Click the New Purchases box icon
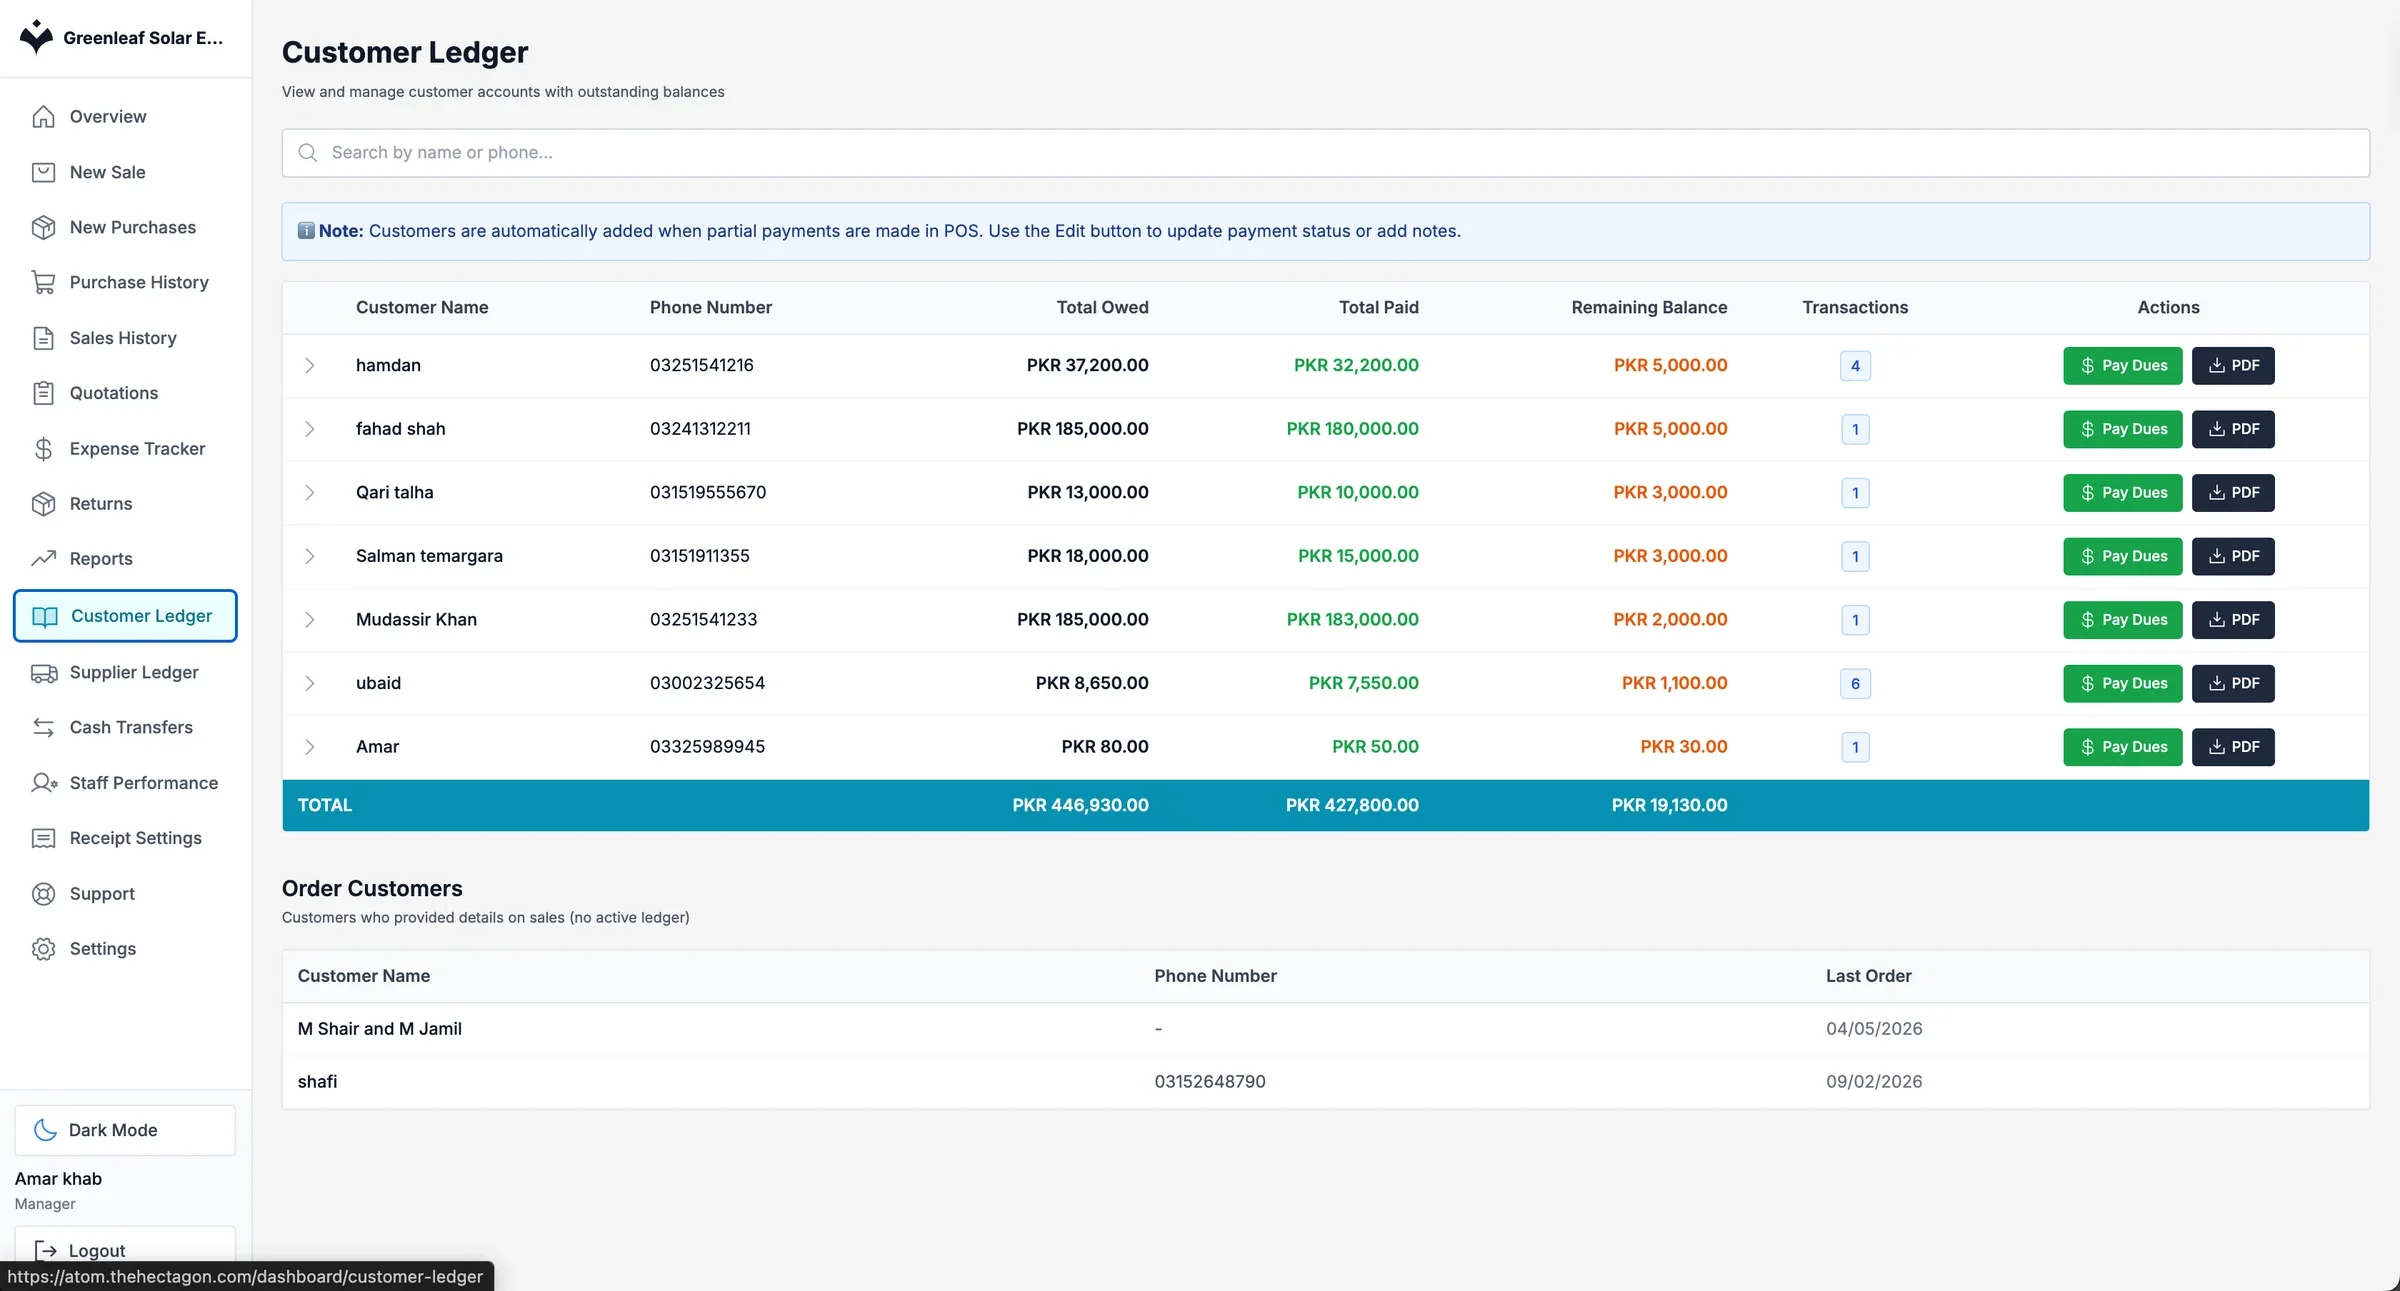Viewport: 2400px width, 1291px height. 43,227
